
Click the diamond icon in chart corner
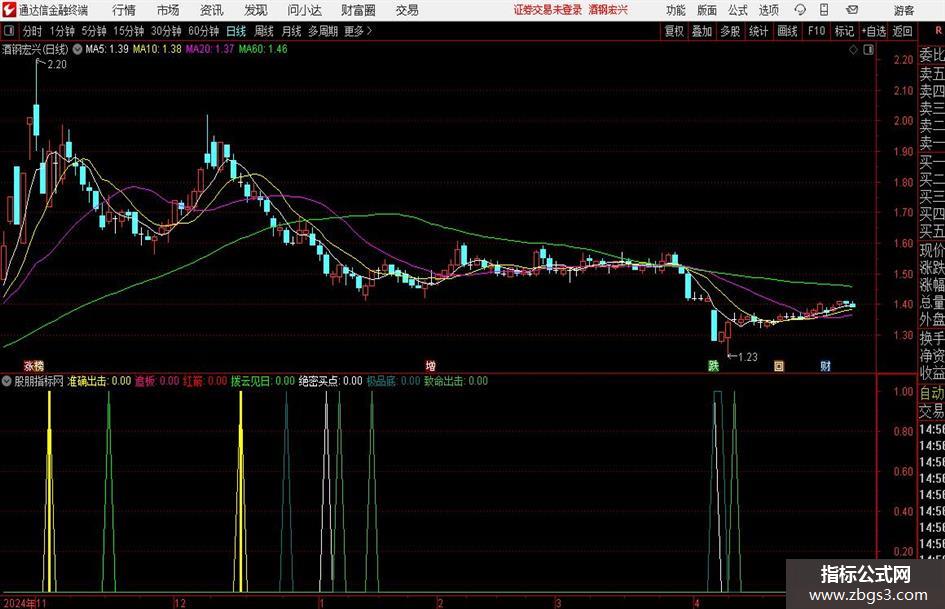click(853, 50)
